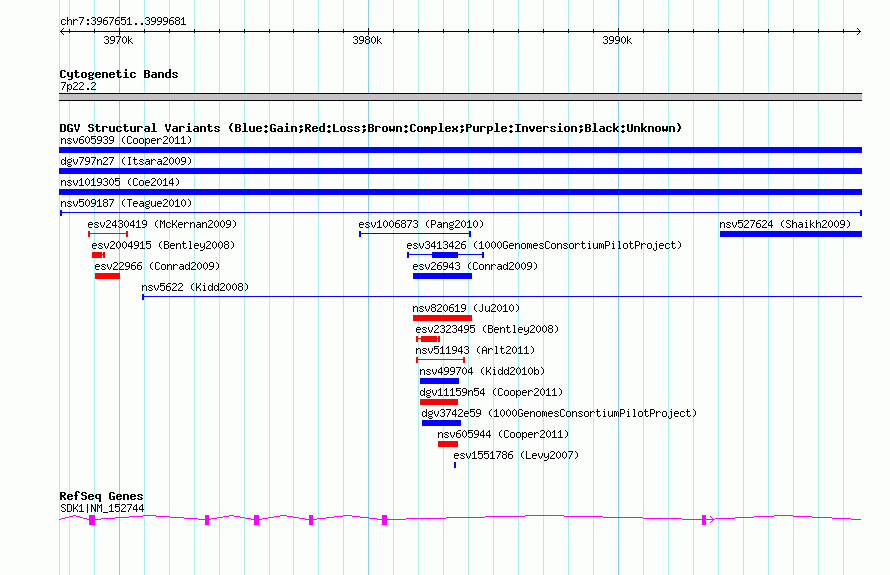
Task: Click the chr7:3967651..3999681 coordinate label
Action: 123,22
